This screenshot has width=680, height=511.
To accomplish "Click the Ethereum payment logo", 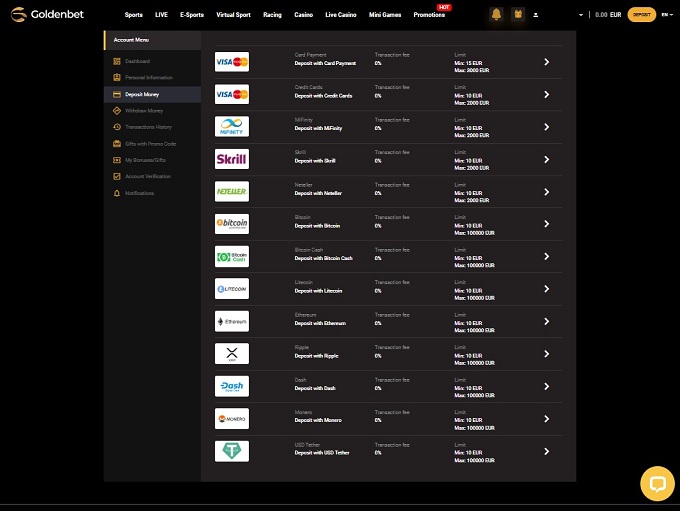I will 232,321.
